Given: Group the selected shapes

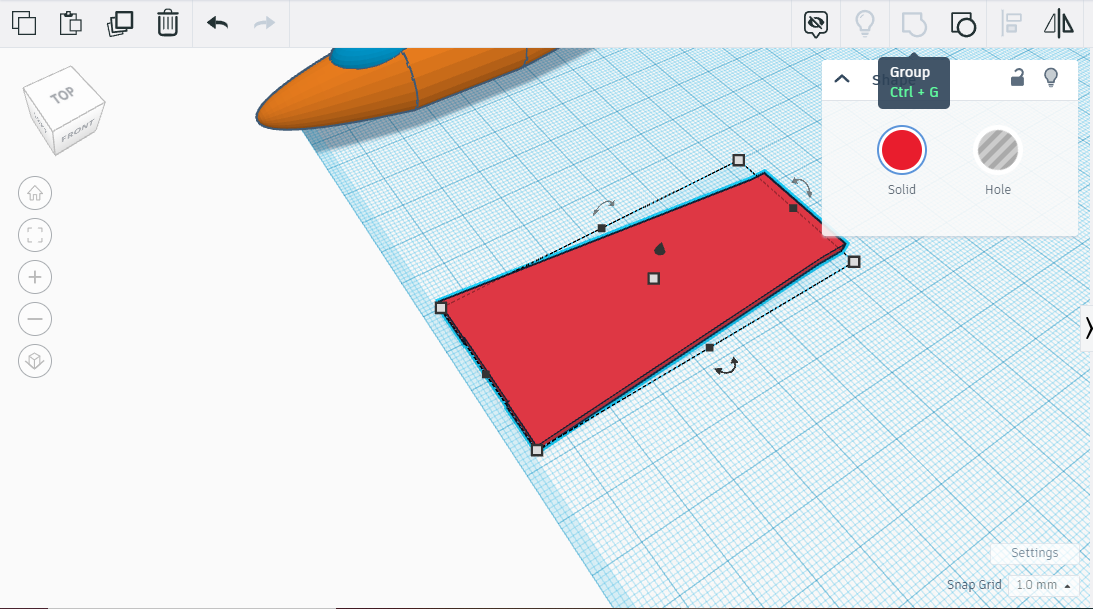Looking at the screenshot, I should 914,24.
